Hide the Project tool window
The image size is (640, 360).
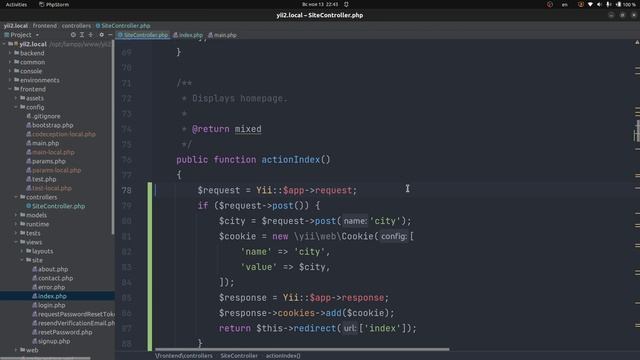(110, 35)
